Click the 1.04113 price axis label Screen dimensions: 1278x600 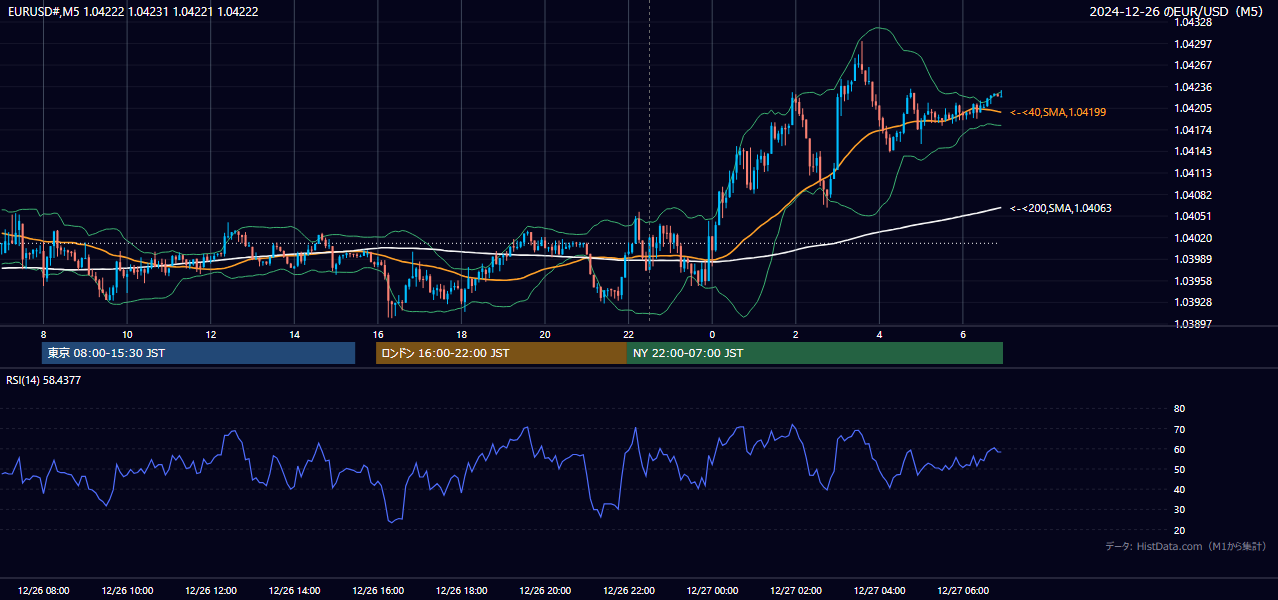pos(1192,173)
